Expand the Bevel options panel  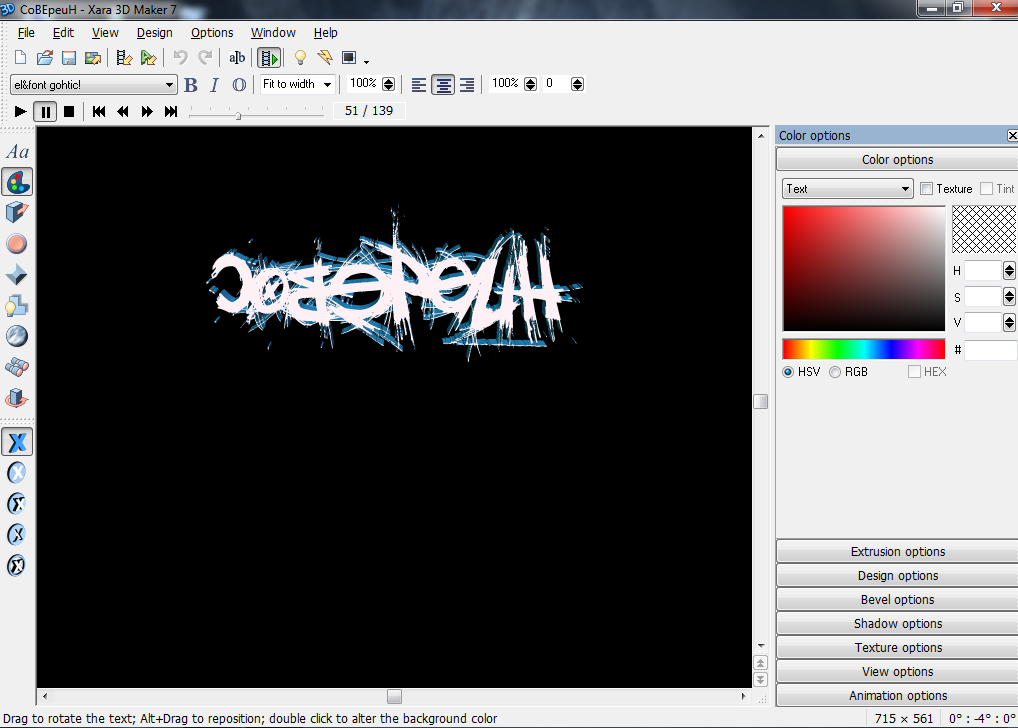tap(897, 600)
